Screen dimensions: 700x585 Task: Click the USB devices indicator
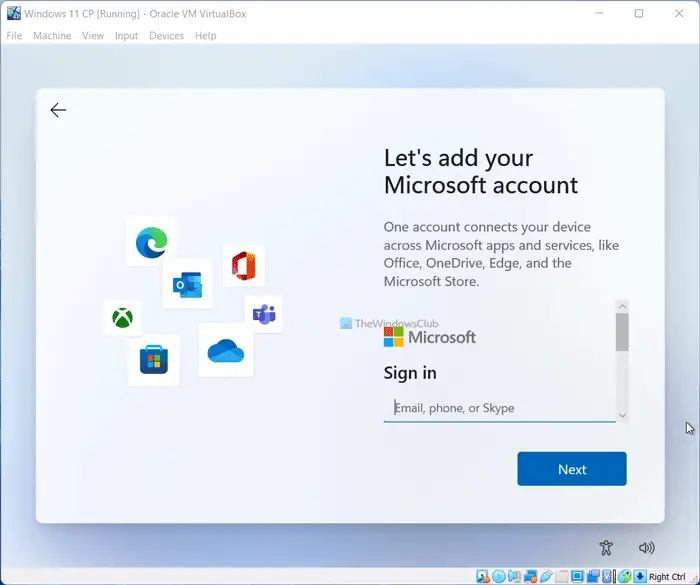[546, 577]
